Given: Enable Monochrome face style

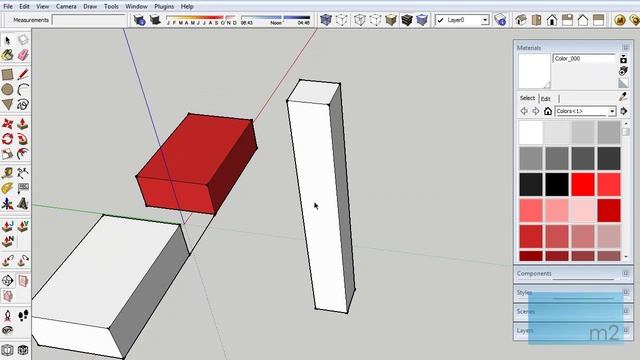Looking at the screenshot, I should (x=422, y=20).
